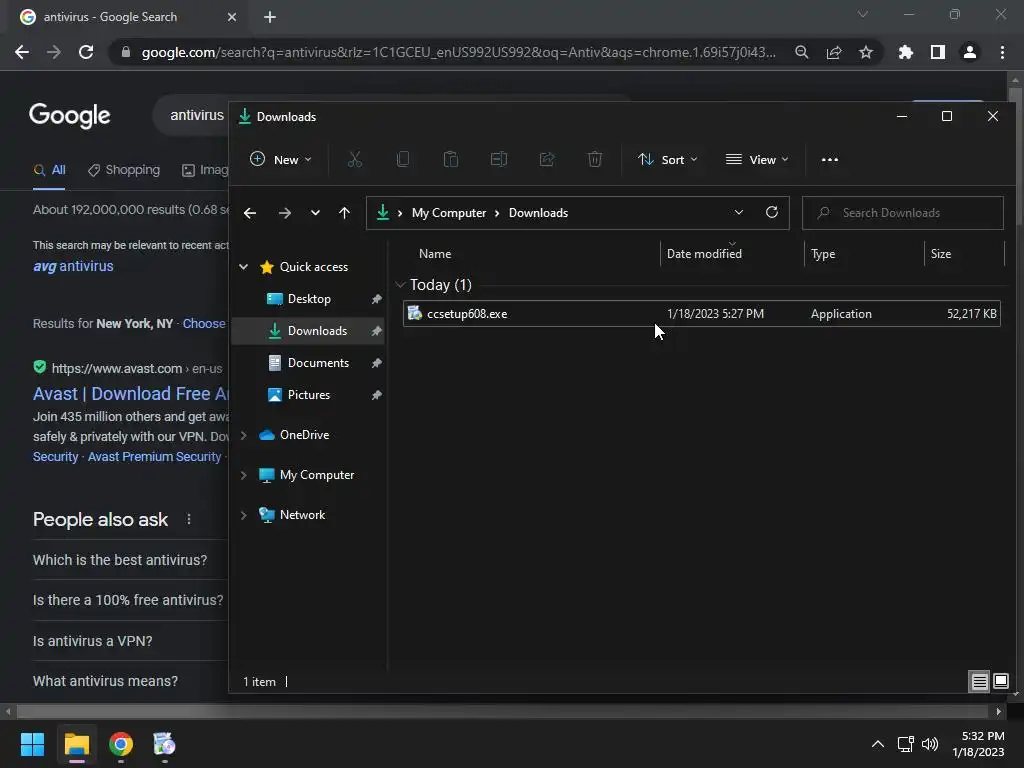This screenshot has height=768, width=1024.
Task: Click the Type column header
Action: [863, 254]
